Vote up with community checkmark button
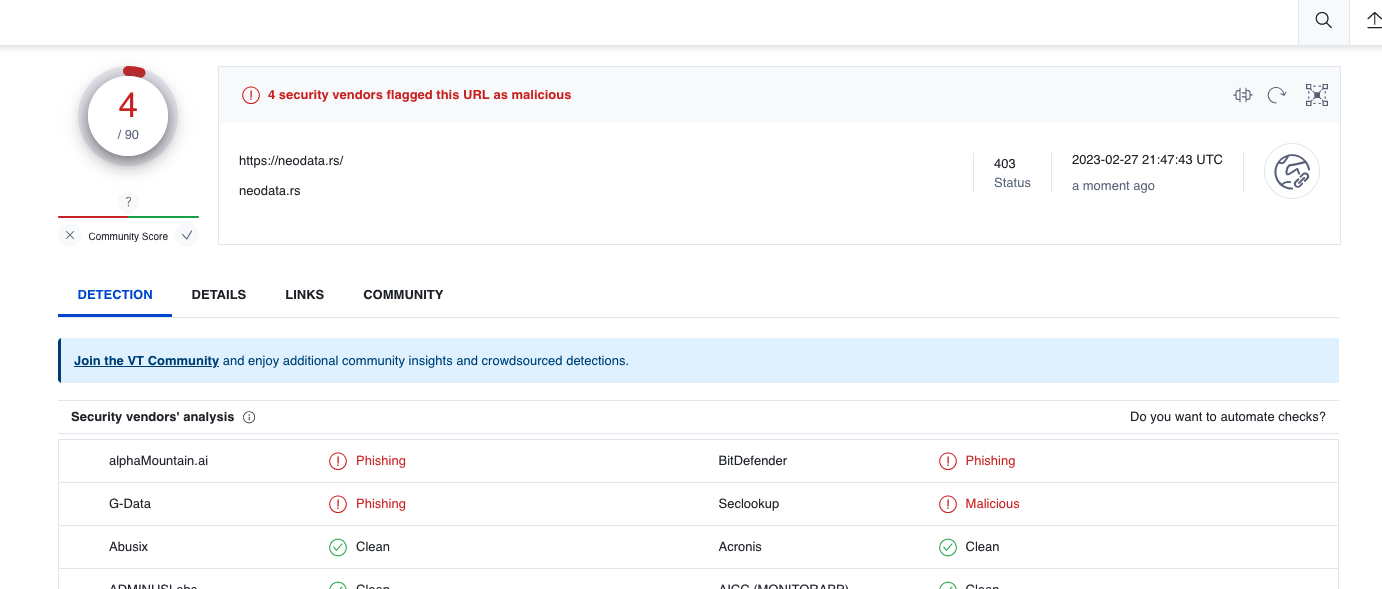 [x=187, y=236]
